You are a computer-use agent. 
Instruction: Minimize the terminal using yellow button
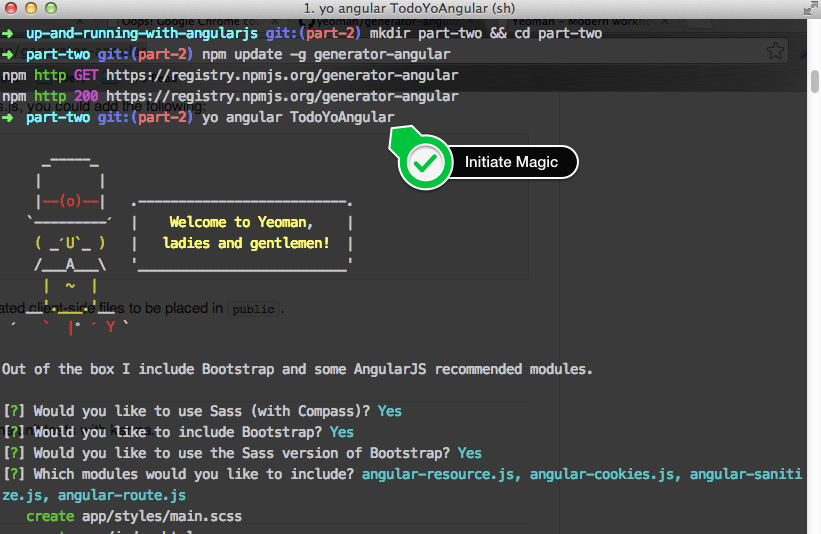(x=31, y=8)
